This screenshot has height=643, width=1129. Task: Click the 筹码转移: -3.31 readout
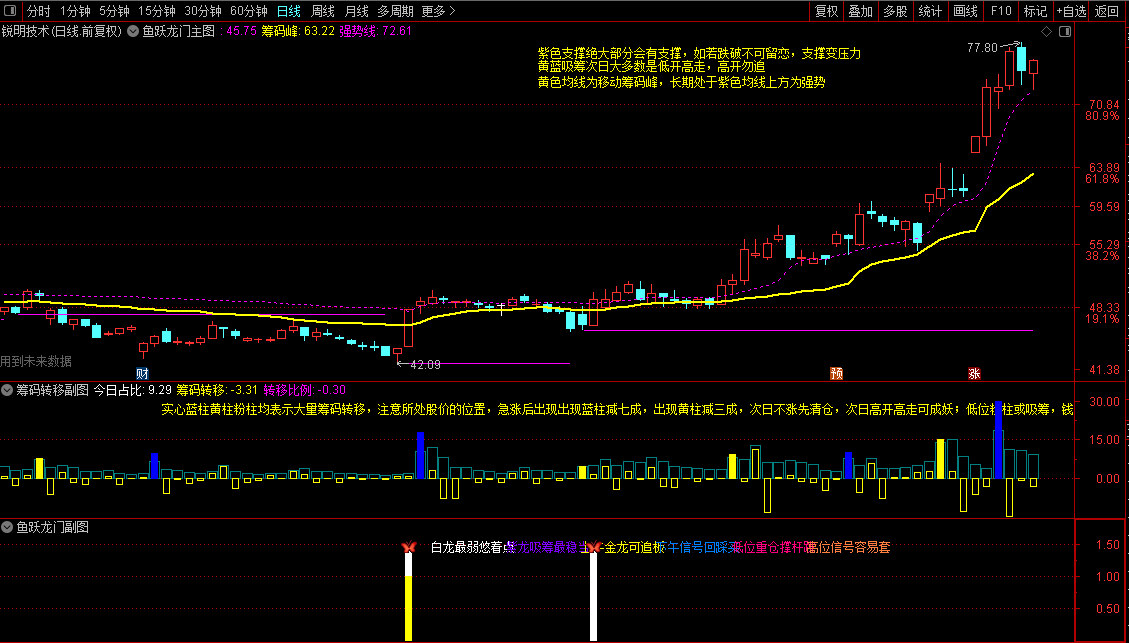[x=217, y=390]
